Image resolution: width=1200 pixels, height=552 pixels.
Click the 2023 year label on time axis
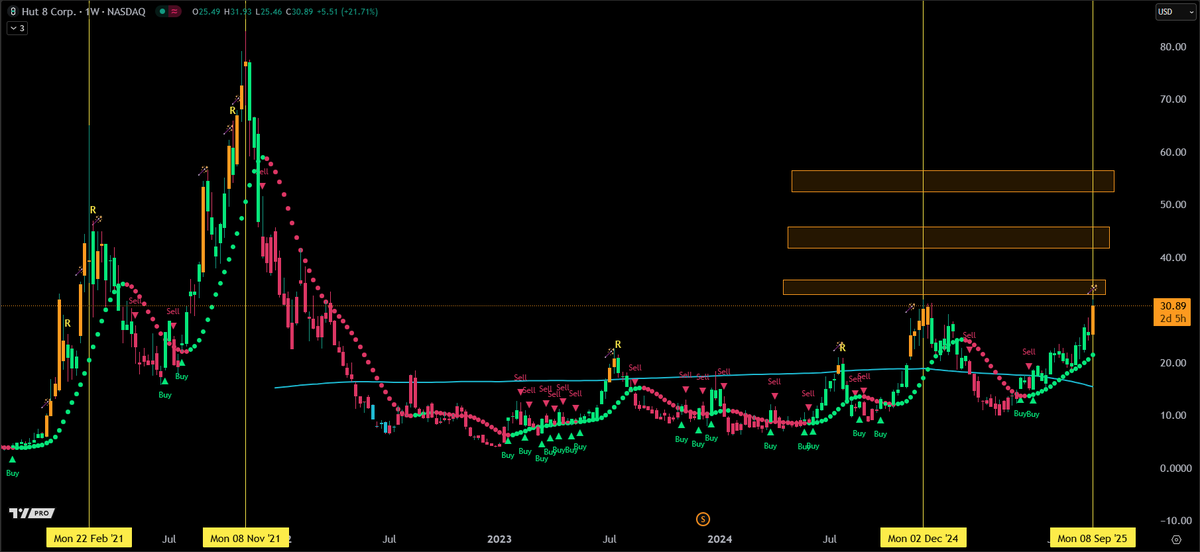coord(499,540)
